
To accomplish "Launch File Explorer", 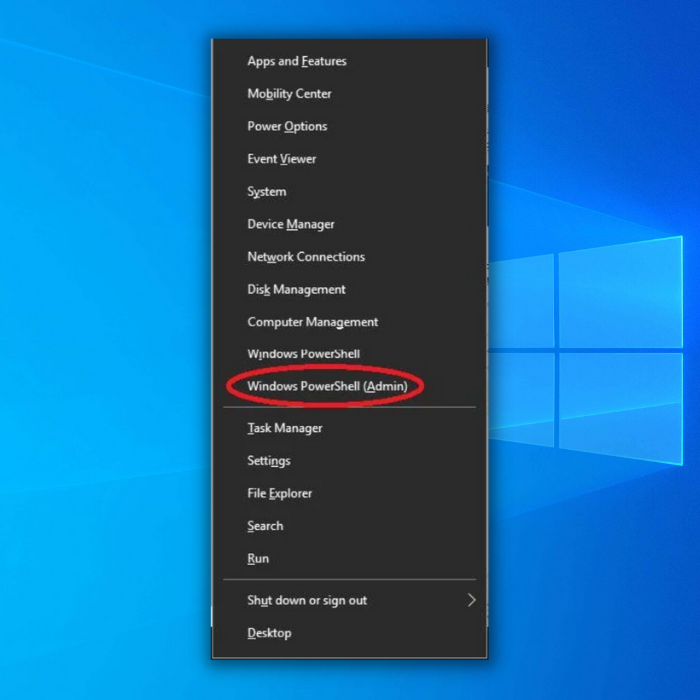I will coord(279,493).
